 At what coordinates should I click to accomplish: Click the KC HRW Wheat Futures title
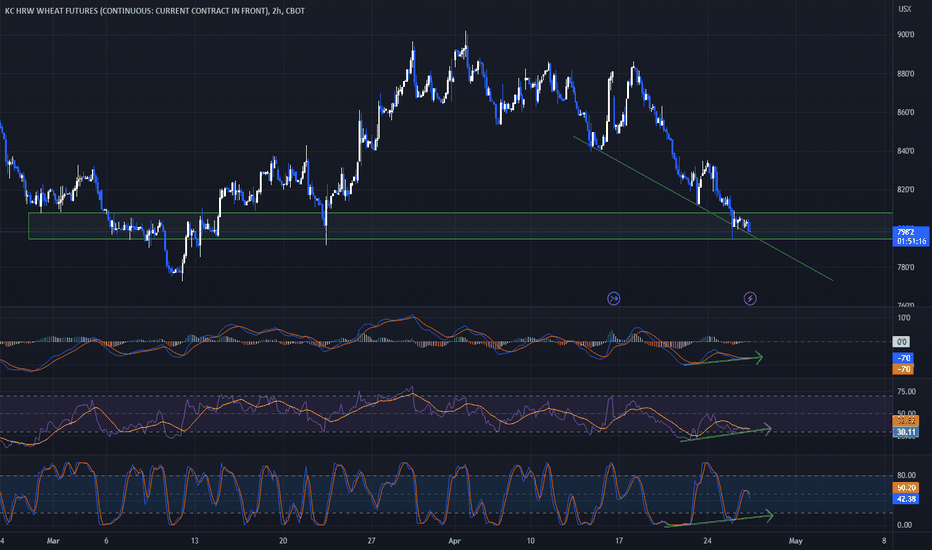(x=155, y=11)
